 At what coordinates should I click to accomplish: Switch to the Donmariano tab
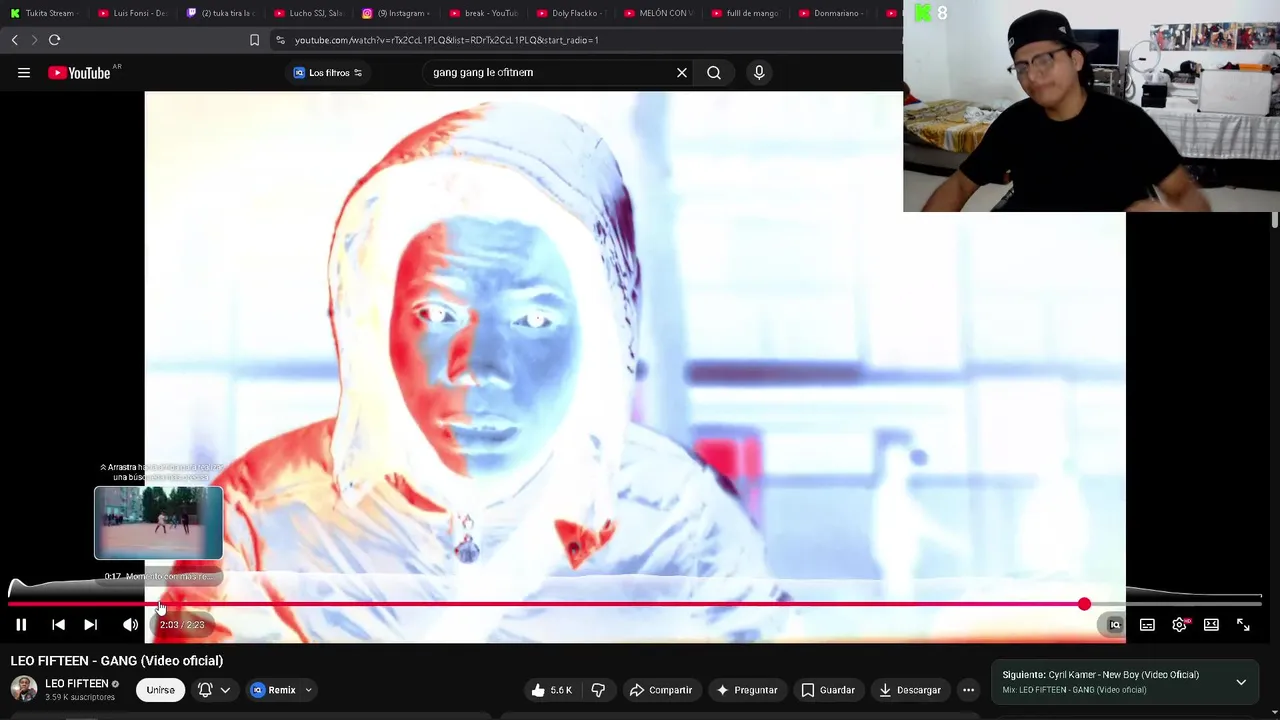click(x=832, y=13)
